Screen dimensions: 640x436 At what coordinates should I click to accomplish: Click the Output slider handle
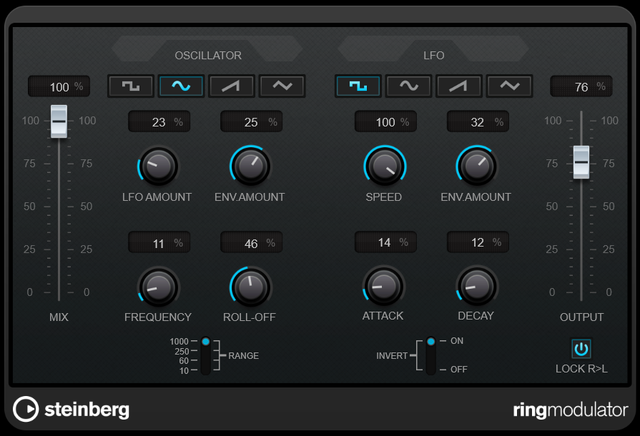(581, 162)
